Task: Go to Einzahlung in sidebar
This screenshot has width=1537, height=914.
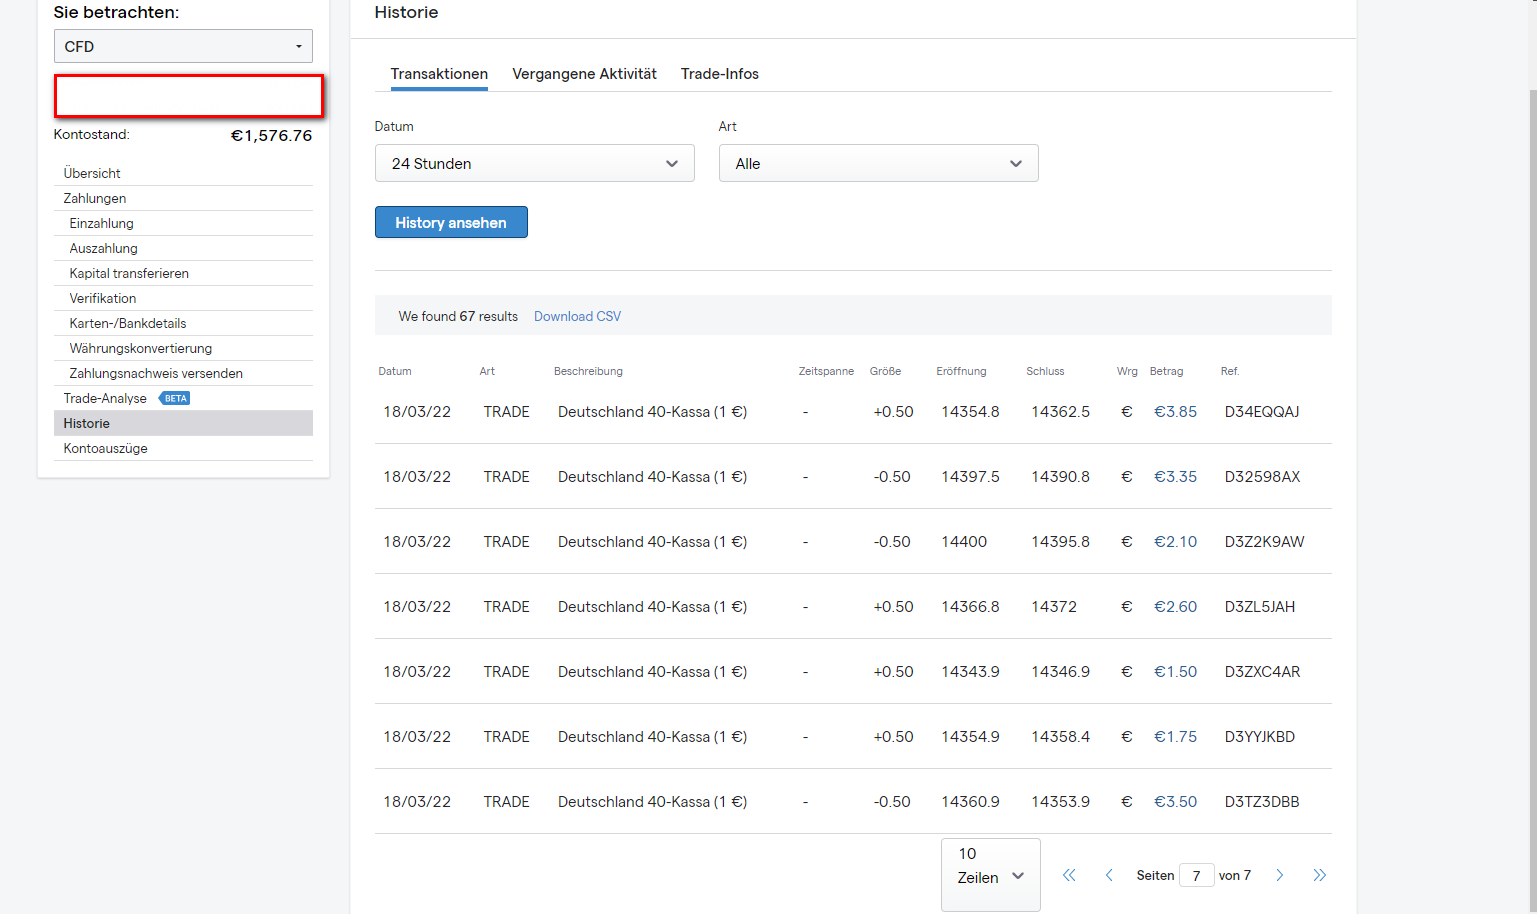Action: (x=101, y=223)
